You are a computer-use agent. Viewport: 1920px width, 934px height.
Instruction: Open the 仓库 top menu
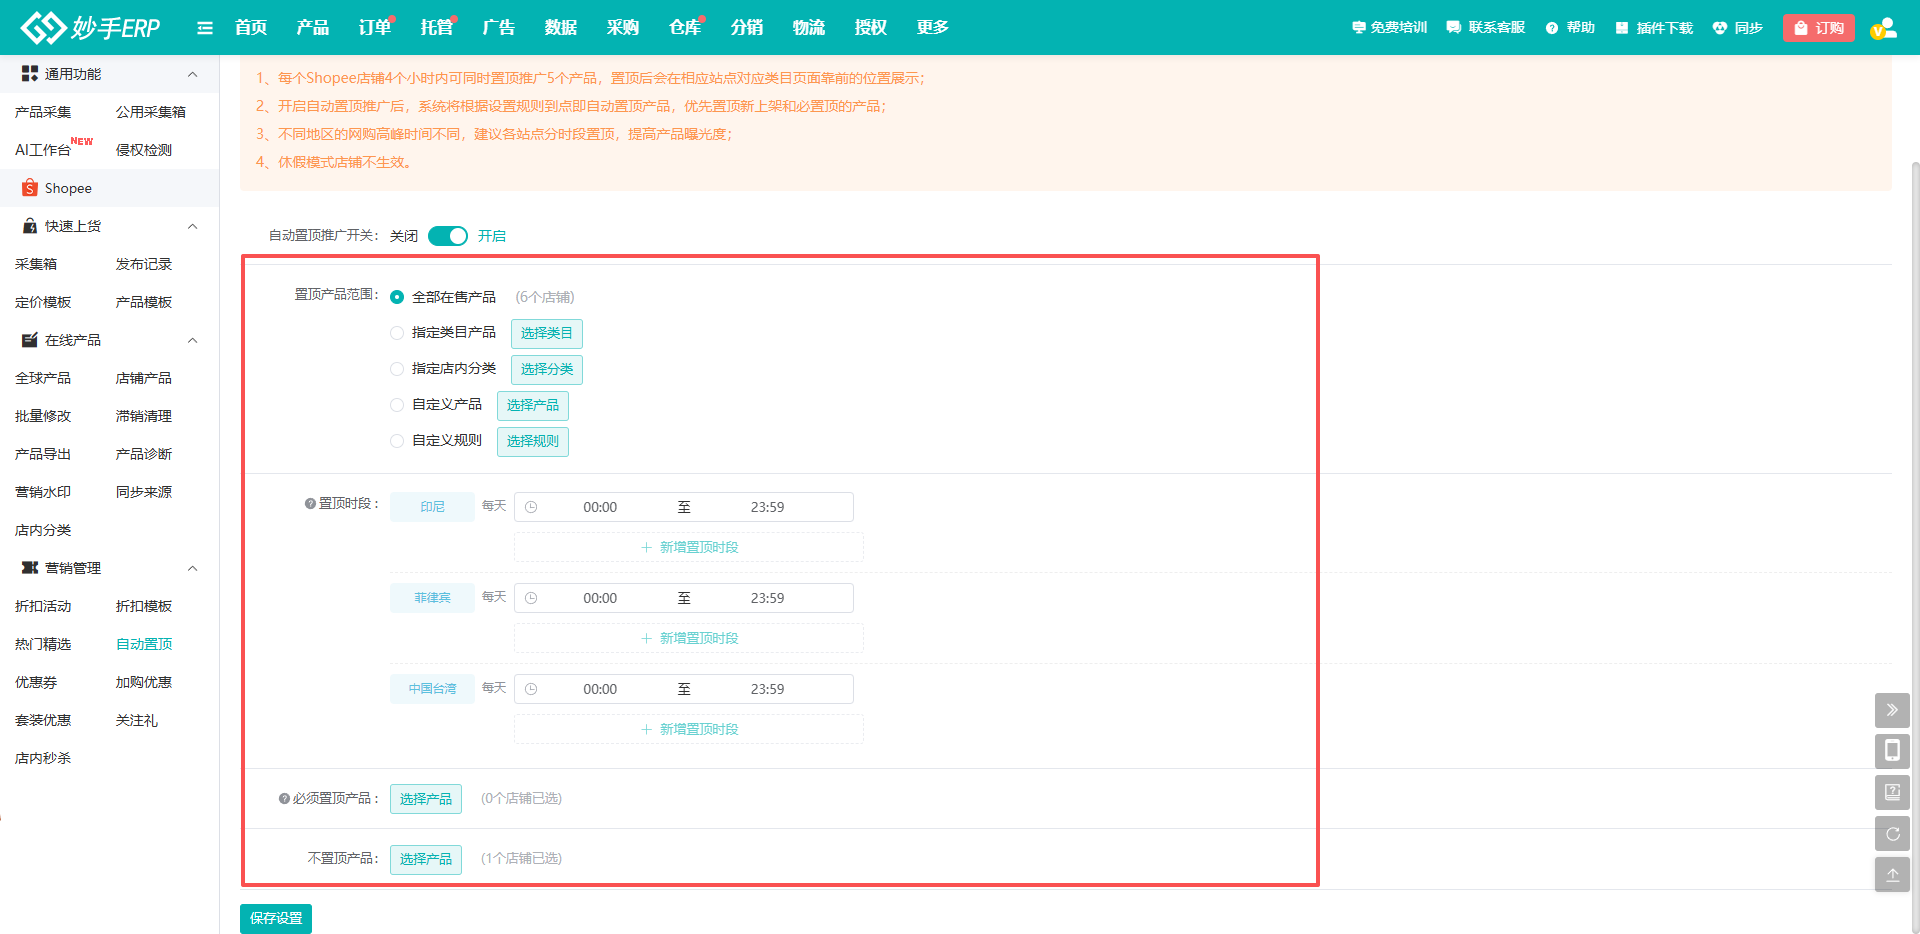click(685, 27)
